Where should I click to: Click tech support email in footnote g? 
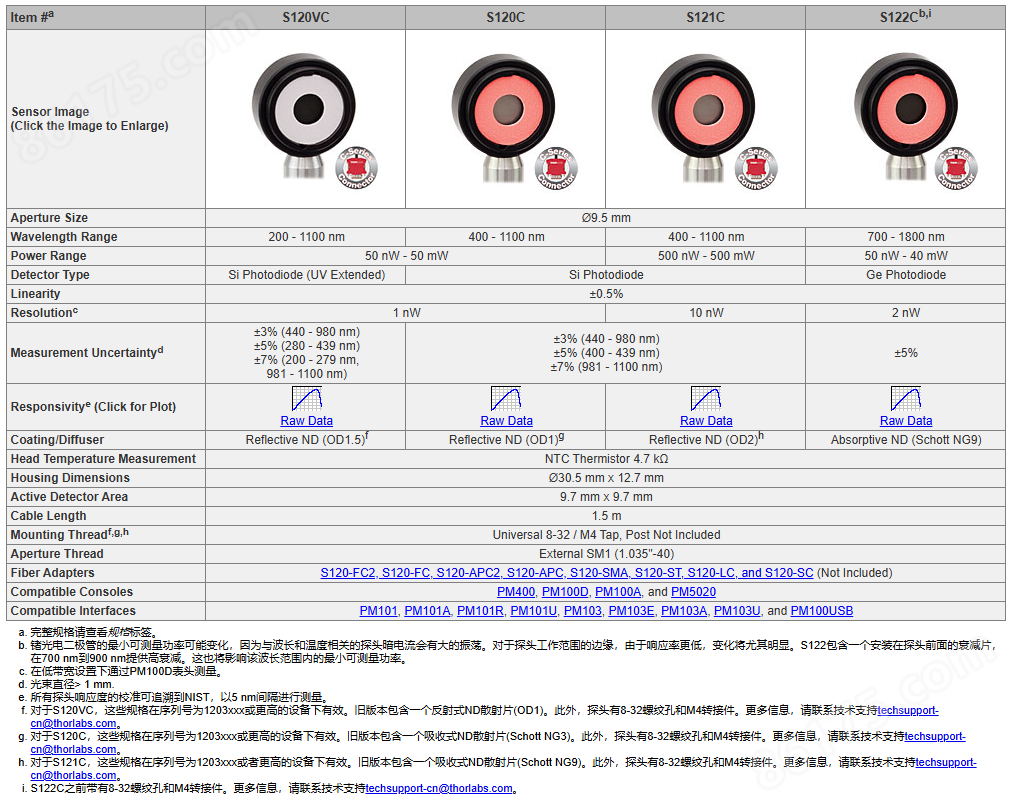[x=935, y=737]
